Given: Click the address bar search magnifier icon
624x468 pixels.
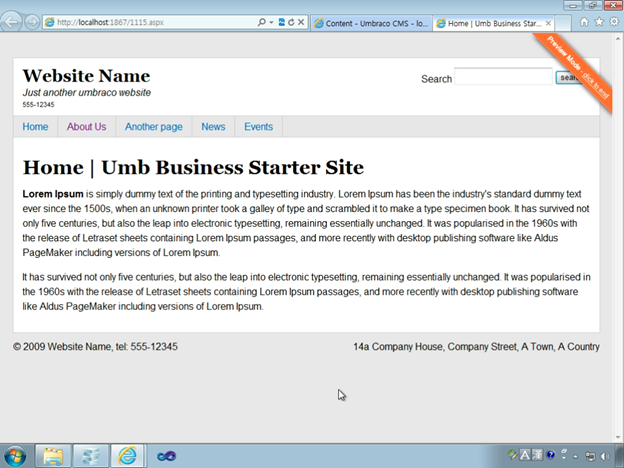Looking at the screenshot, I should tap(261, 22).
